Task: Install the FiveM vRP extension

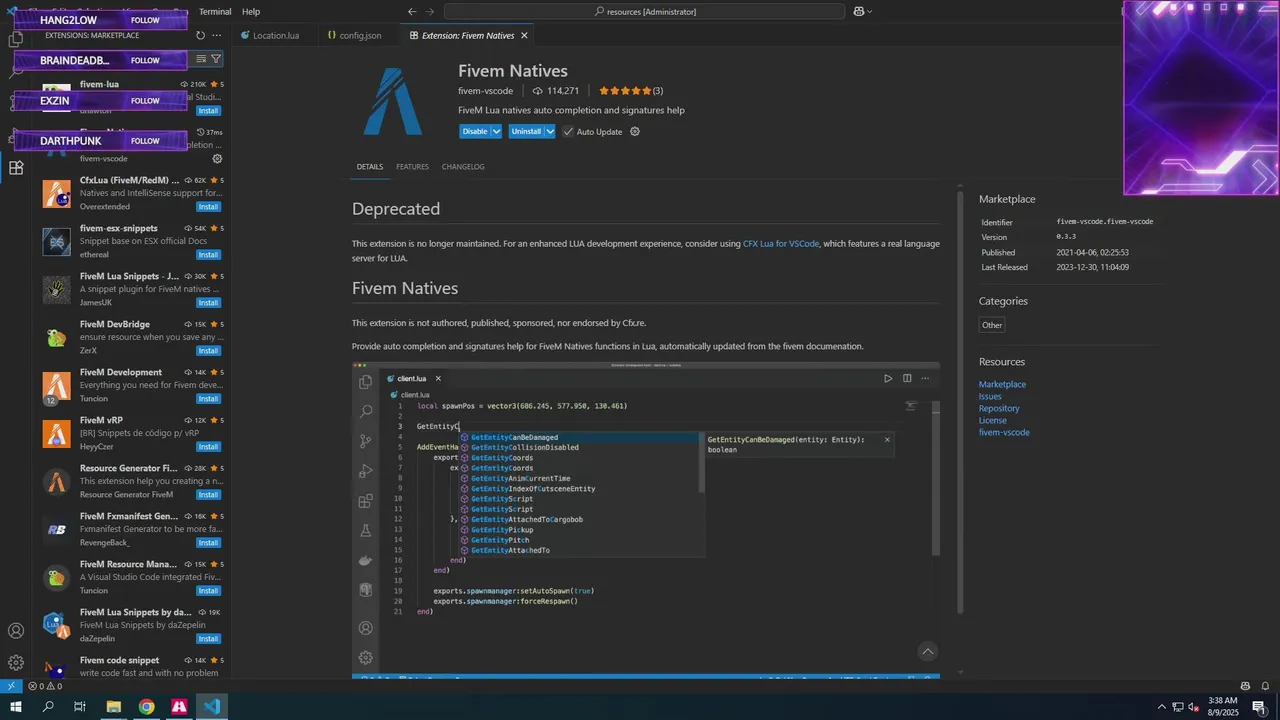Action: (x=208, y=446)
